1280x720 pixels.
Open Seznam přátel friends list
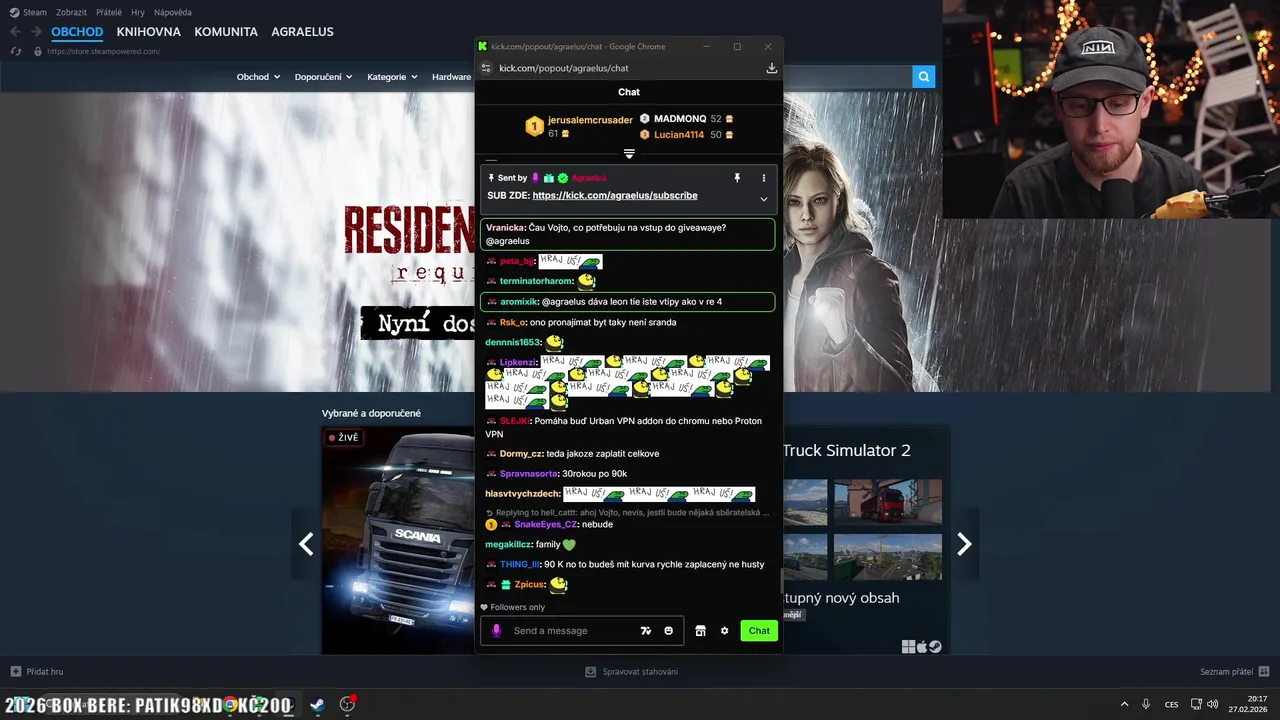tap(1235, 672)
